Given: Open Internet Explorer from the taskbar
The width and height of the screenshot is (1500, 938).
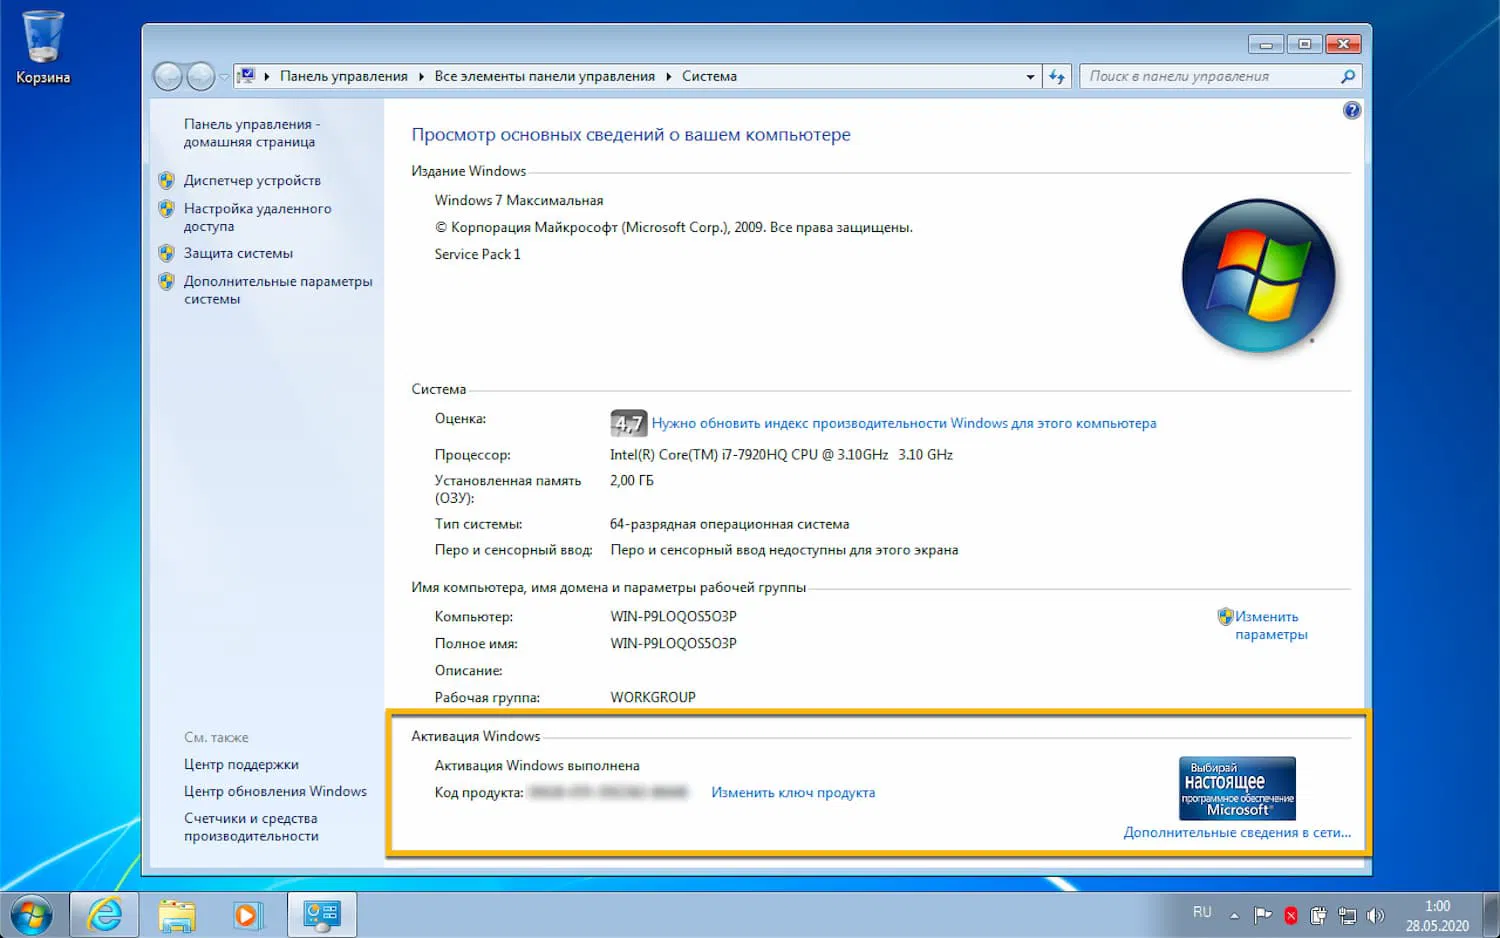Looking at the screenshot, I should [x=103, y=914].
